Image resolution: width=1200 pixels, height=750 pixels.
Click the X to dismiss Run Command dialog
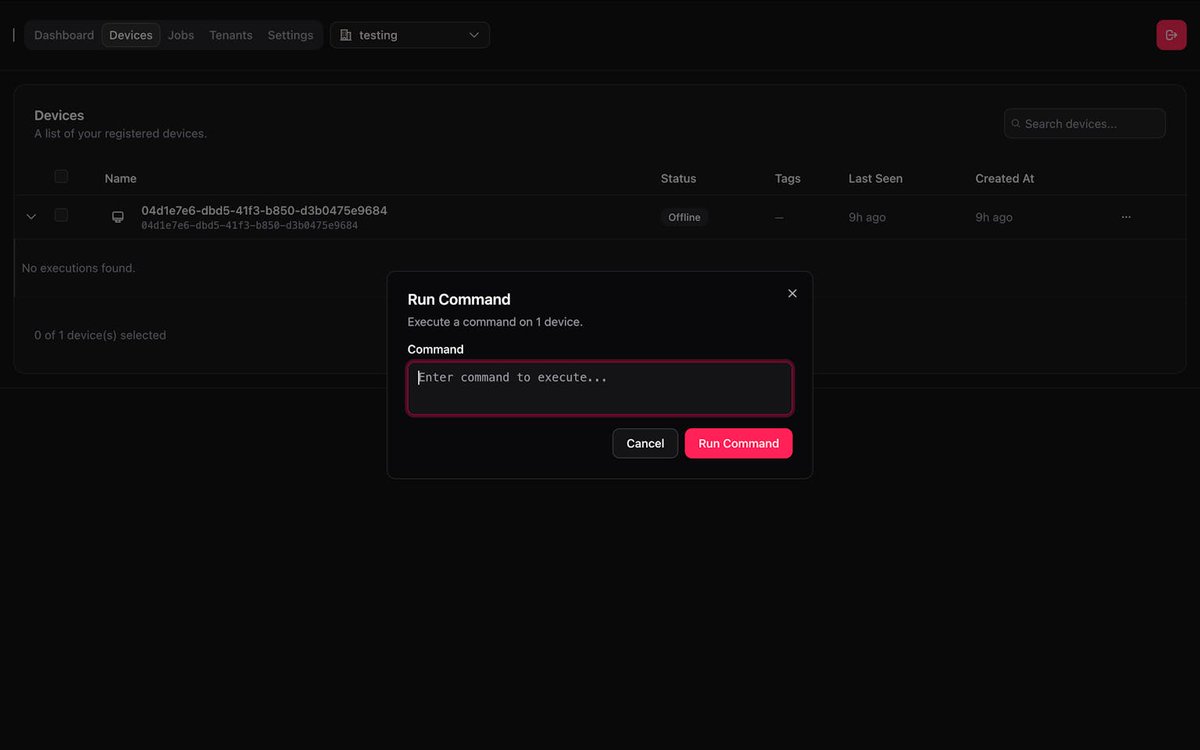[x=791, y=293]
